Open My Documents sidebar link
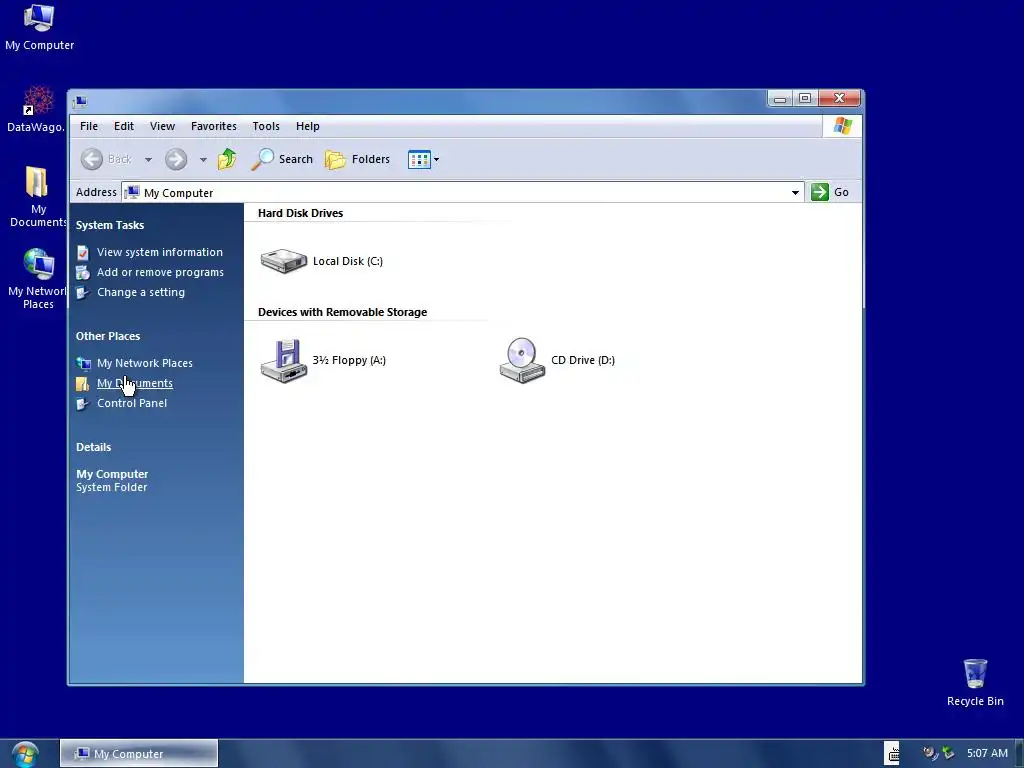This screenshot has height=768, width=1024. click(135, 383)
